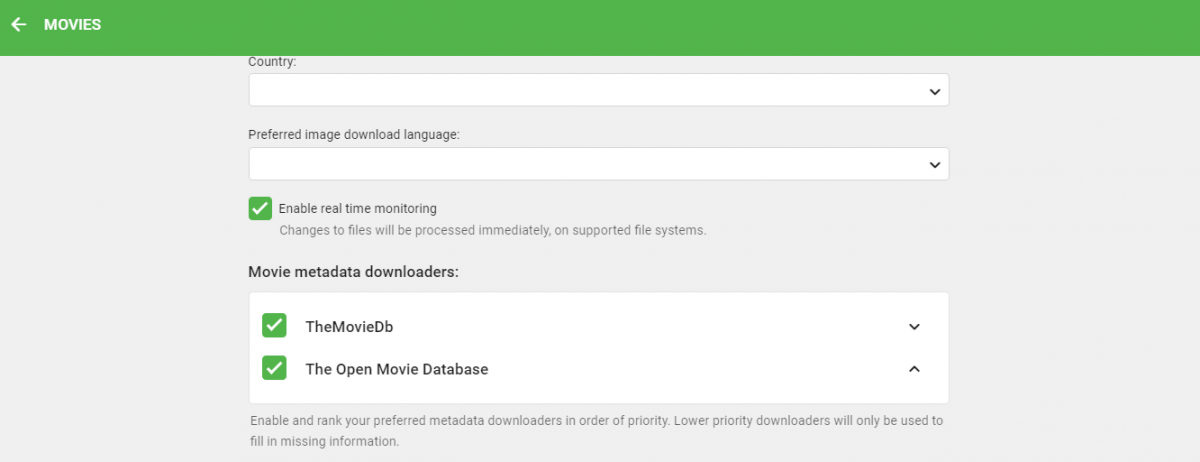Uncheck the TheMovieDb downloader checkbox
1200x462 pixels.
274,326
